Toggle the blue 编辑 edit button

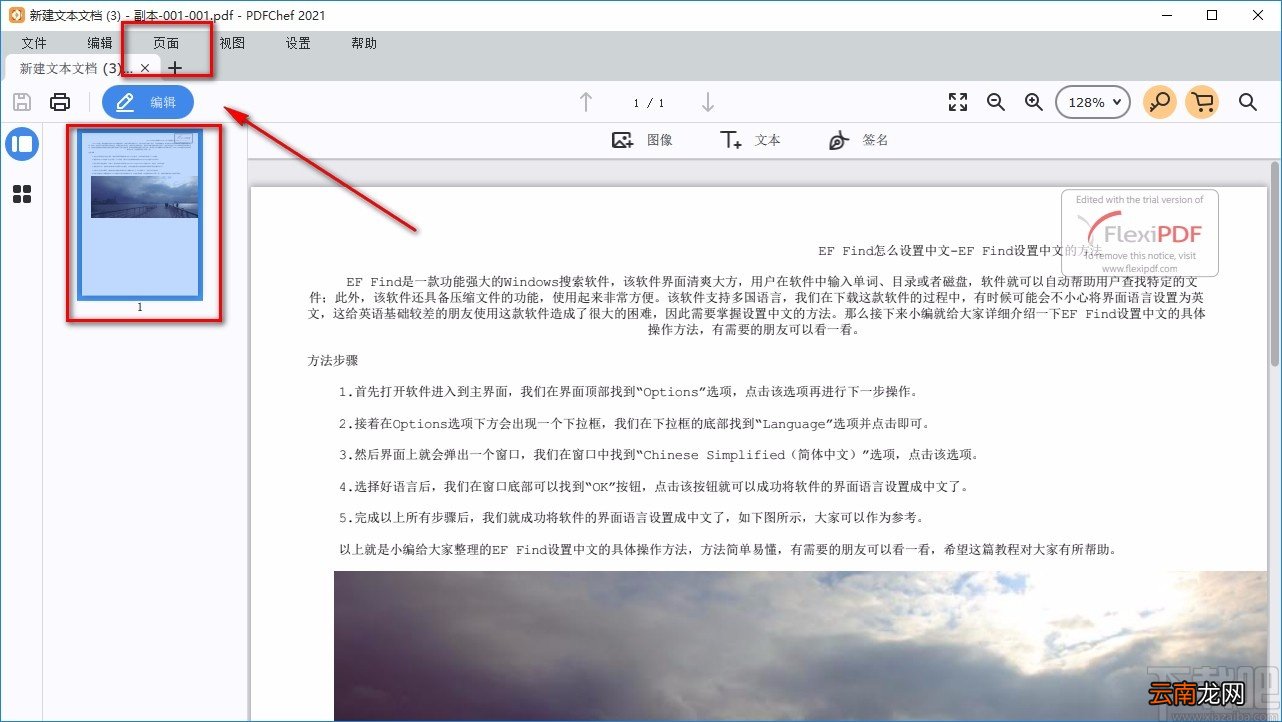click(148, 102)
